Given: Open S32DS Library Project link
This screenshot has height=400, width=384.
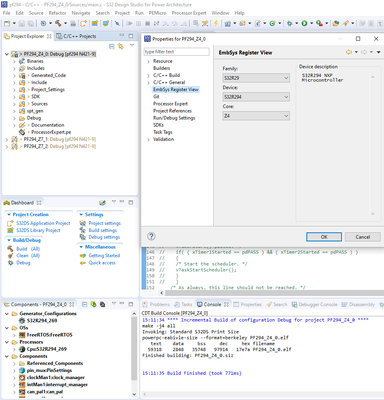Looking at the screenshot, I should pyautogui.click(x=38, y=230).
